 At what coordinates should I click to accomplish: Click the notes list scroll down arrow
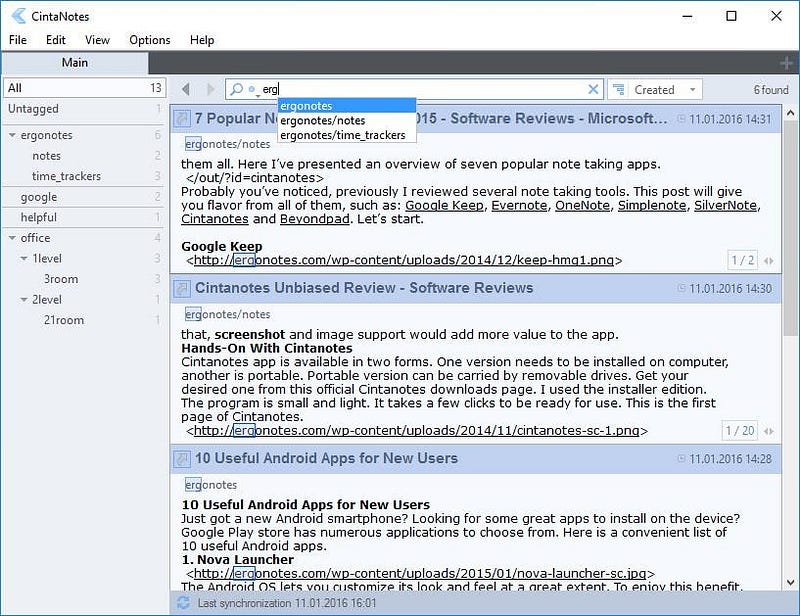pyautogui.click(x=790, y=582)
